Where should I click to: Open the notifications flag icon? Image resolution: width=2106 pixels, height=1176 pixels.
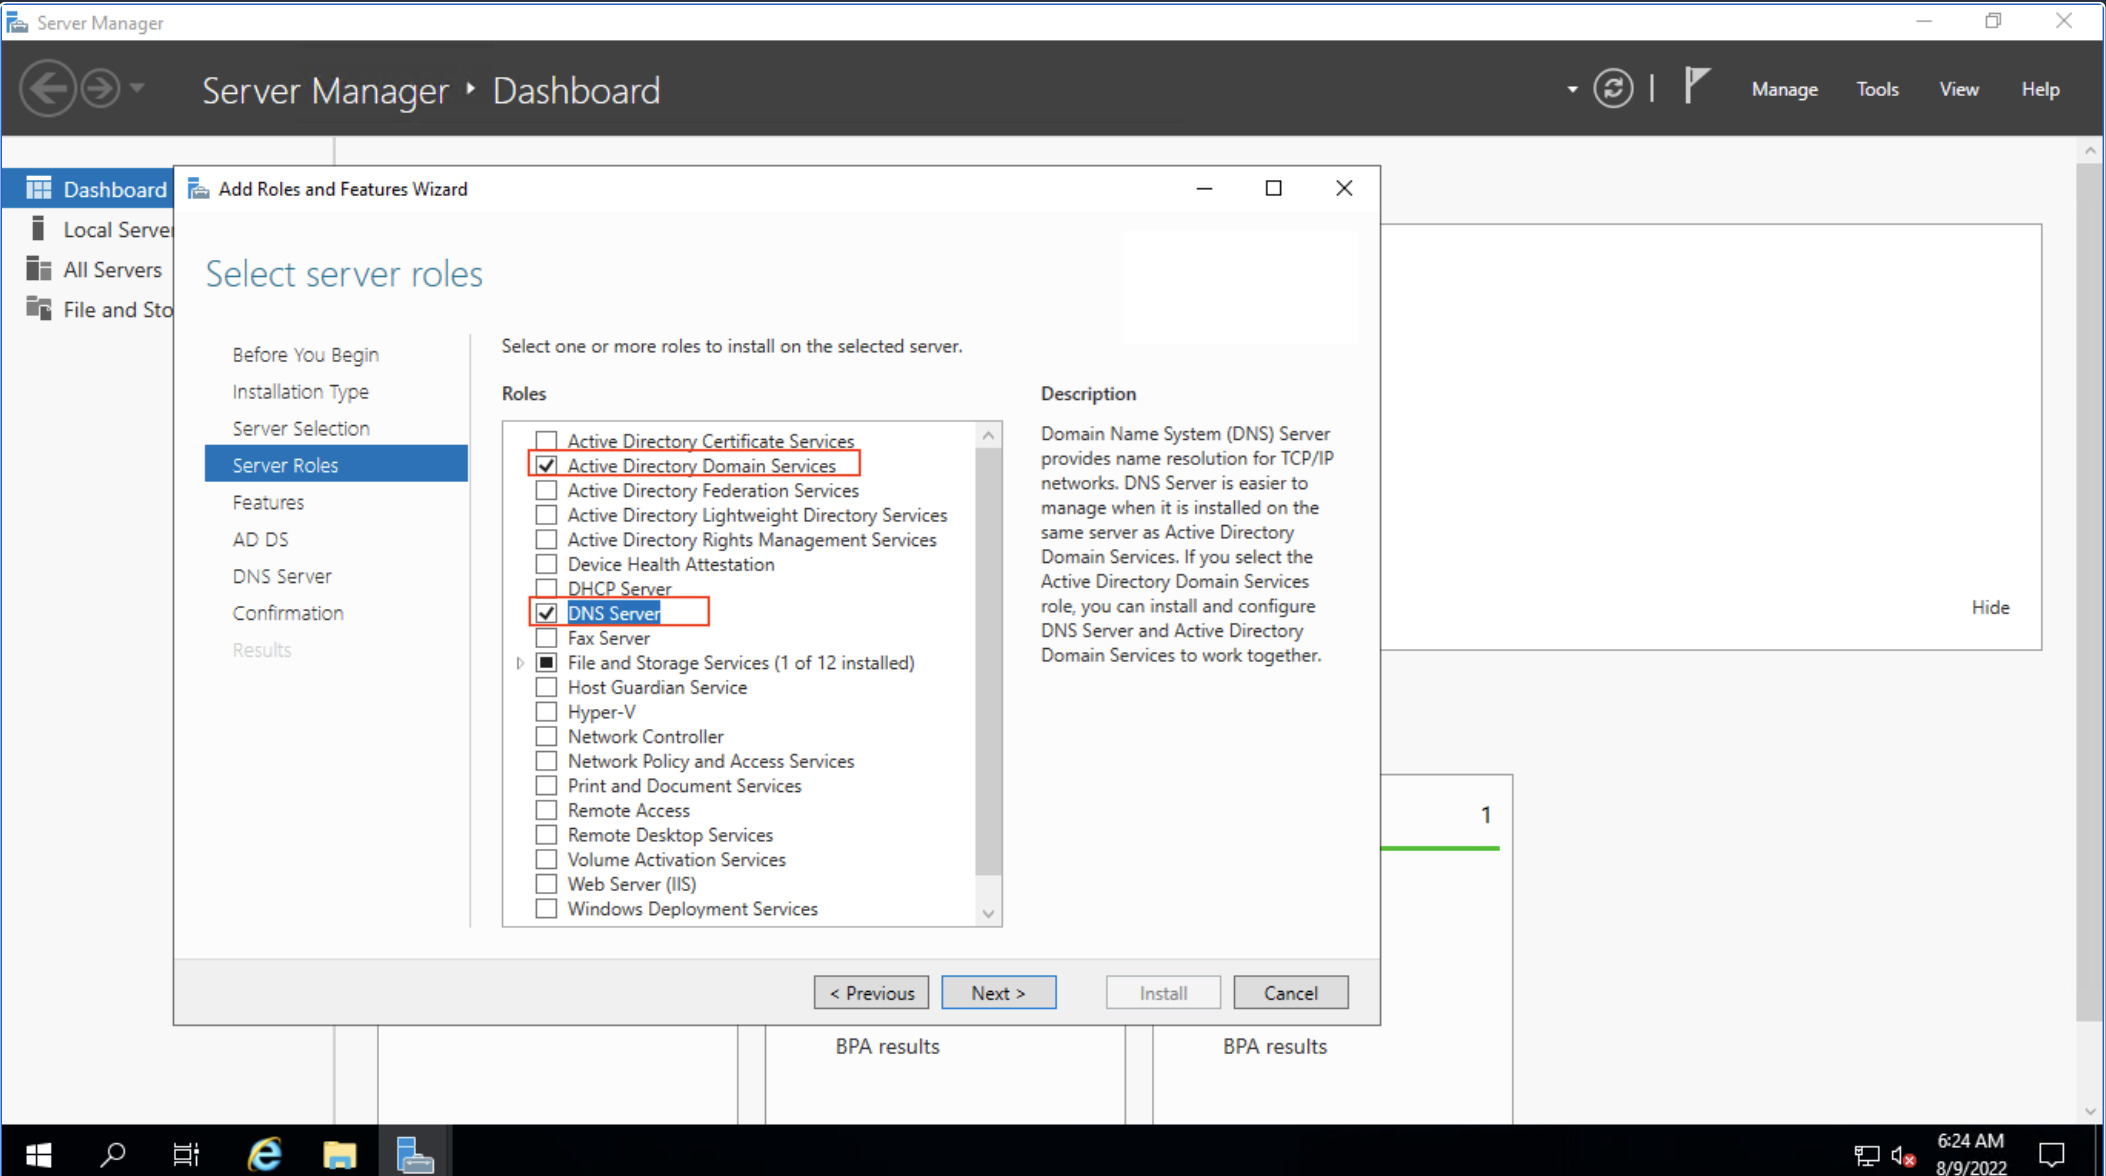[x=1696, y=87]
